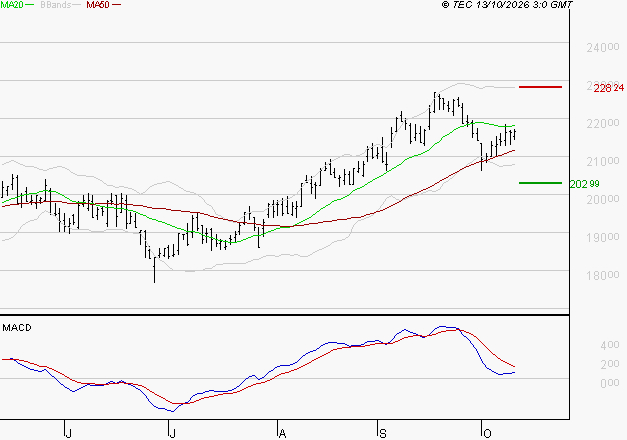Click the MACD 000 zero axis label

pyautogui.click(x=610, y=383)
